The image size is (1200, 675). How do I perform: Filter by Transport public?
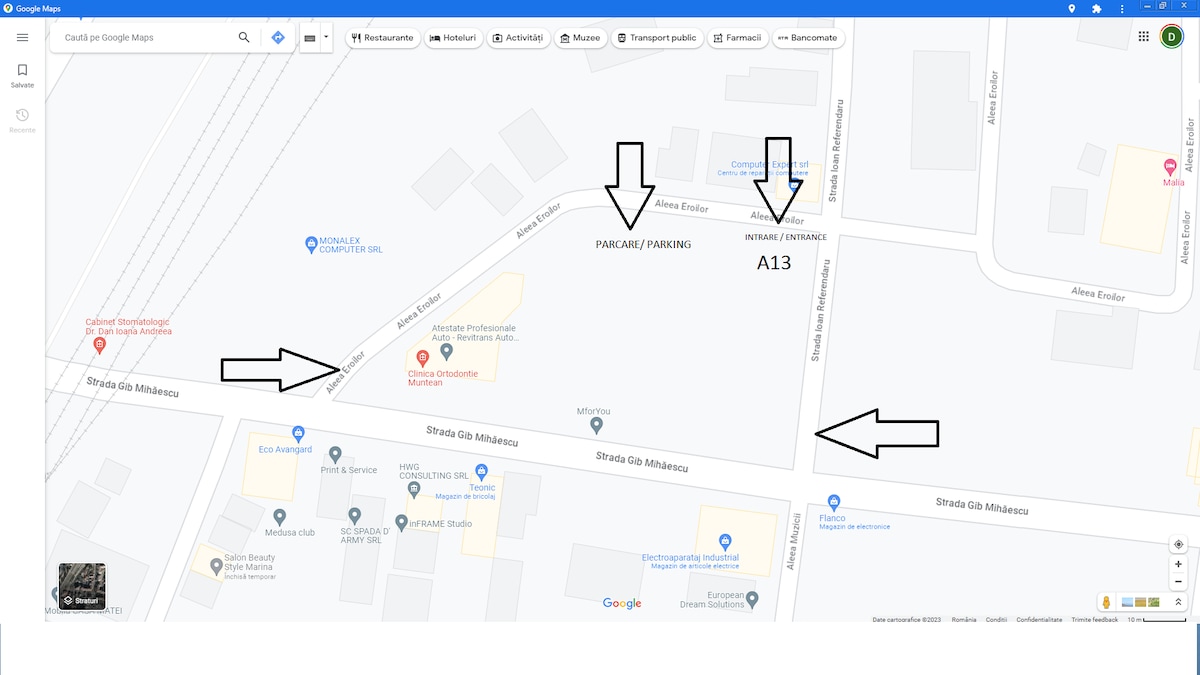pyautogui.click(x=656, y=38)
